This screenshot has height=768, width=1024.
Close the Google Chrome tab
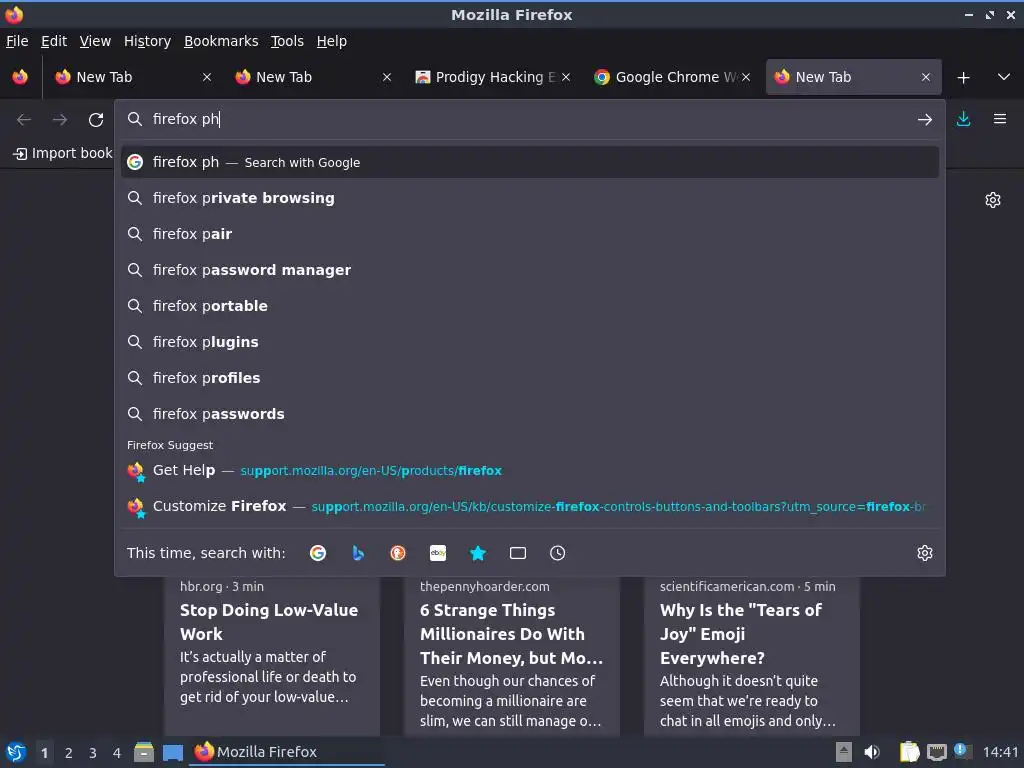pyautogui.click(x=746, y=77)
